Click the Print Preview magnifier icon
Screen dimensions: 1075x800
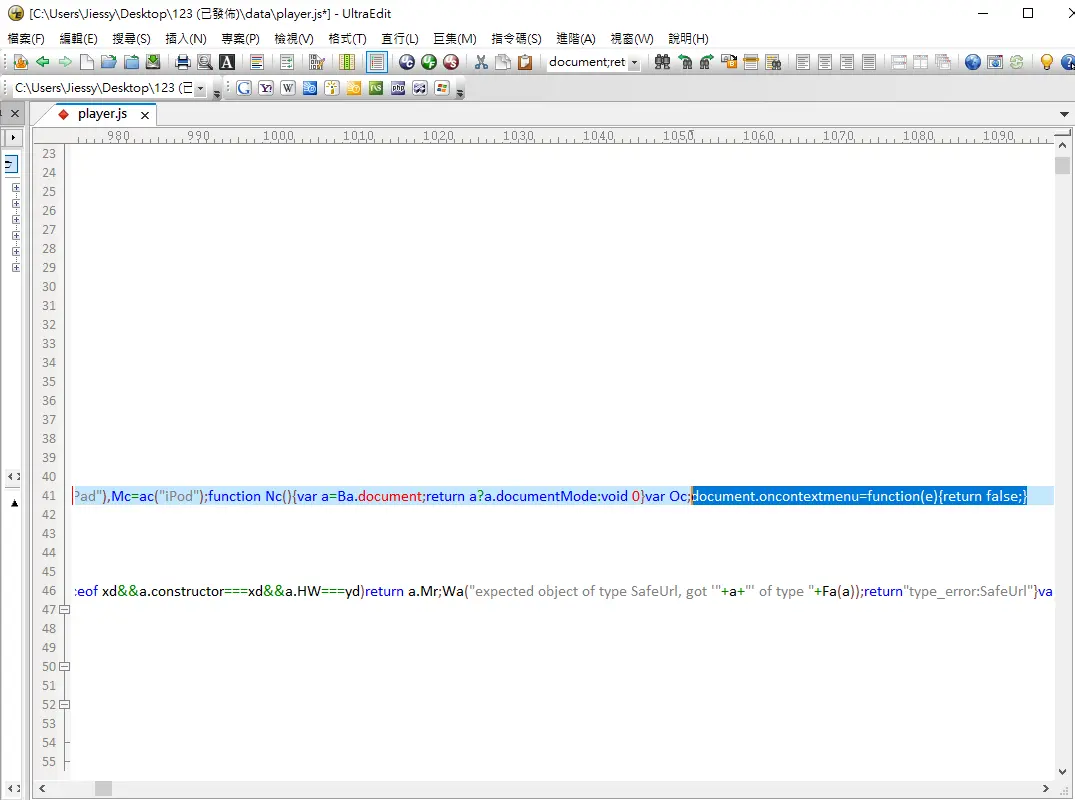(x=205, y=62)
